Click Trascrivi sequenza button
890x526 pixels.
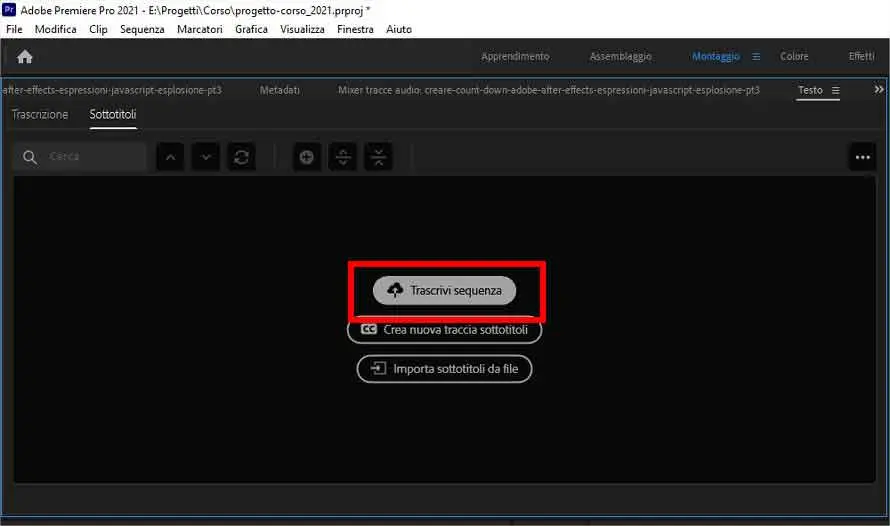point(444,291)
